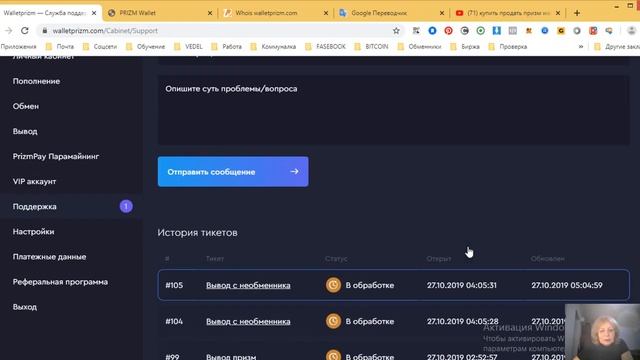Open VIP аккаунт in the sidebar
Screen dimensions: 640x360
pos(34,181)
